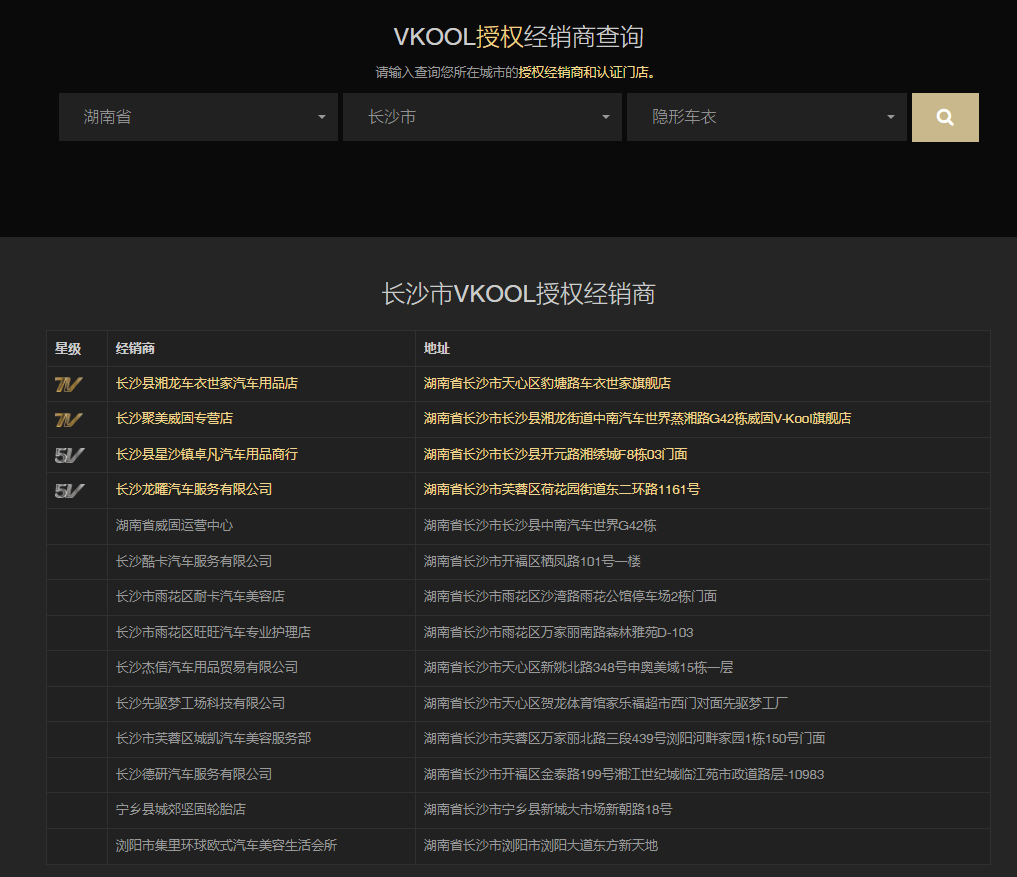The height and width of the screenshot is (877, 1017).
Task: Open dealer 长沙酷卡汽车服务有限公司
Action: [193, 561]
